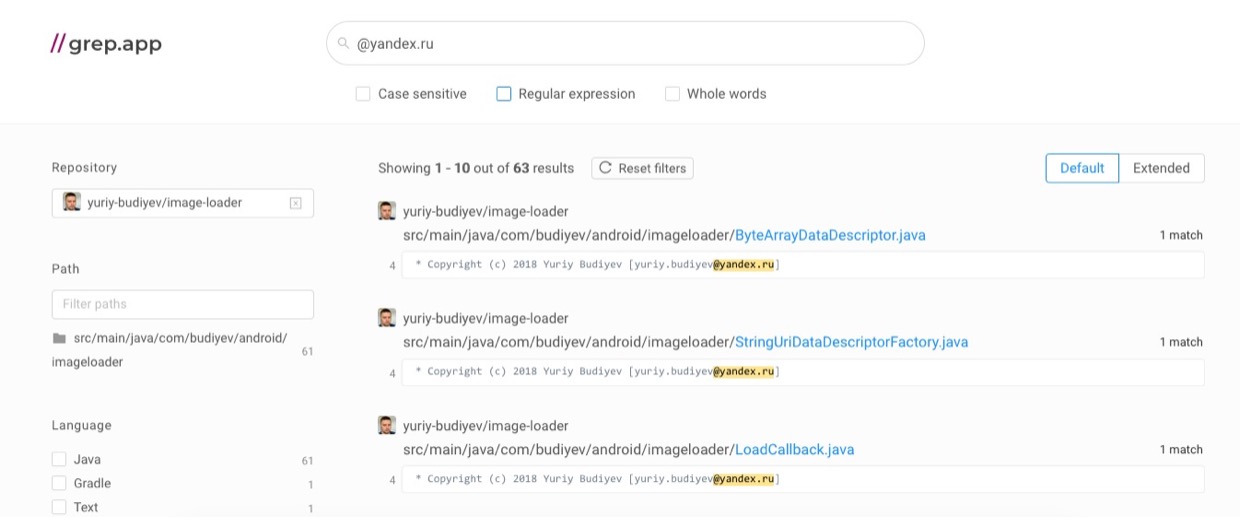The height and width of the screenshot is (517, 1240).
Task: Click "1 match" beside StringUriDataDescriptorFactory.java
Action: click(1181, 342)
